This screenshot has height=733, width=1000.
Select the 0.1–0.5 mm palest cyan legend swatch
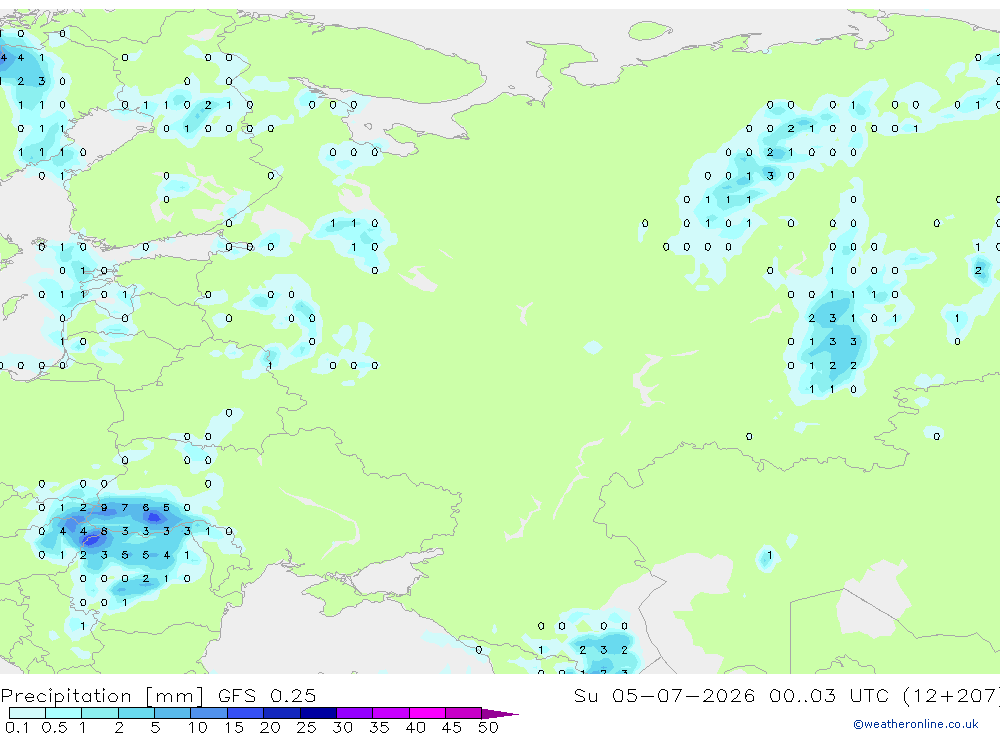(x=27, y=713)
